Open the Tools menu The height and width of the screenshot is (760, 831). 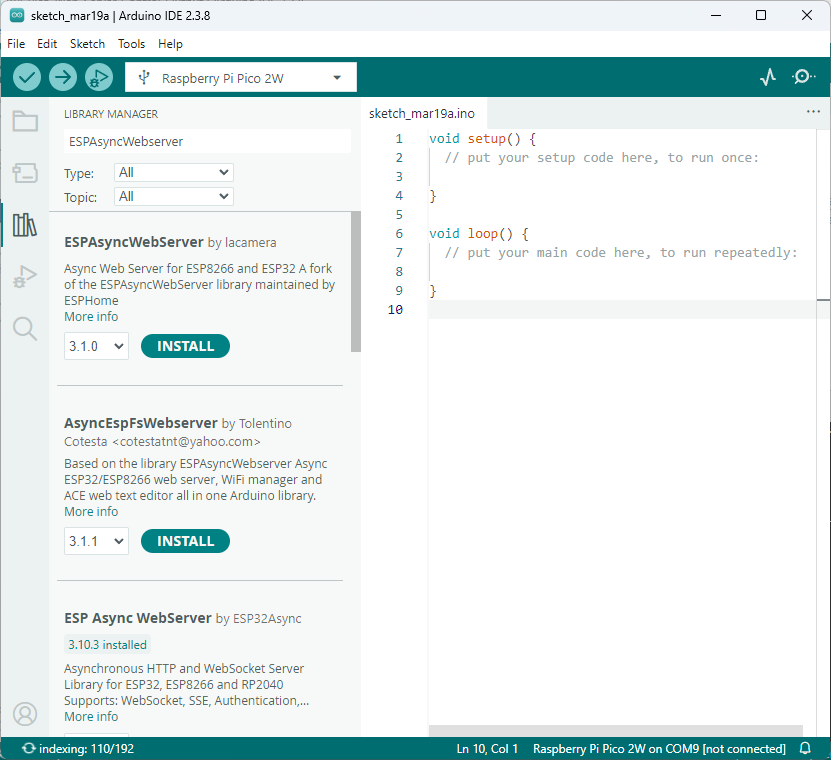click(x=131, y=44)
